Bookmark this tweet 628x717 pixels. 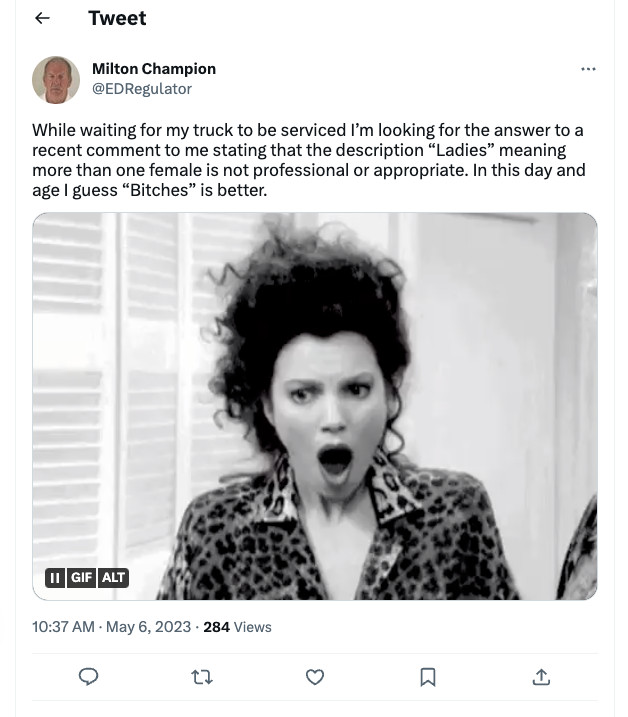coord(428,677)
